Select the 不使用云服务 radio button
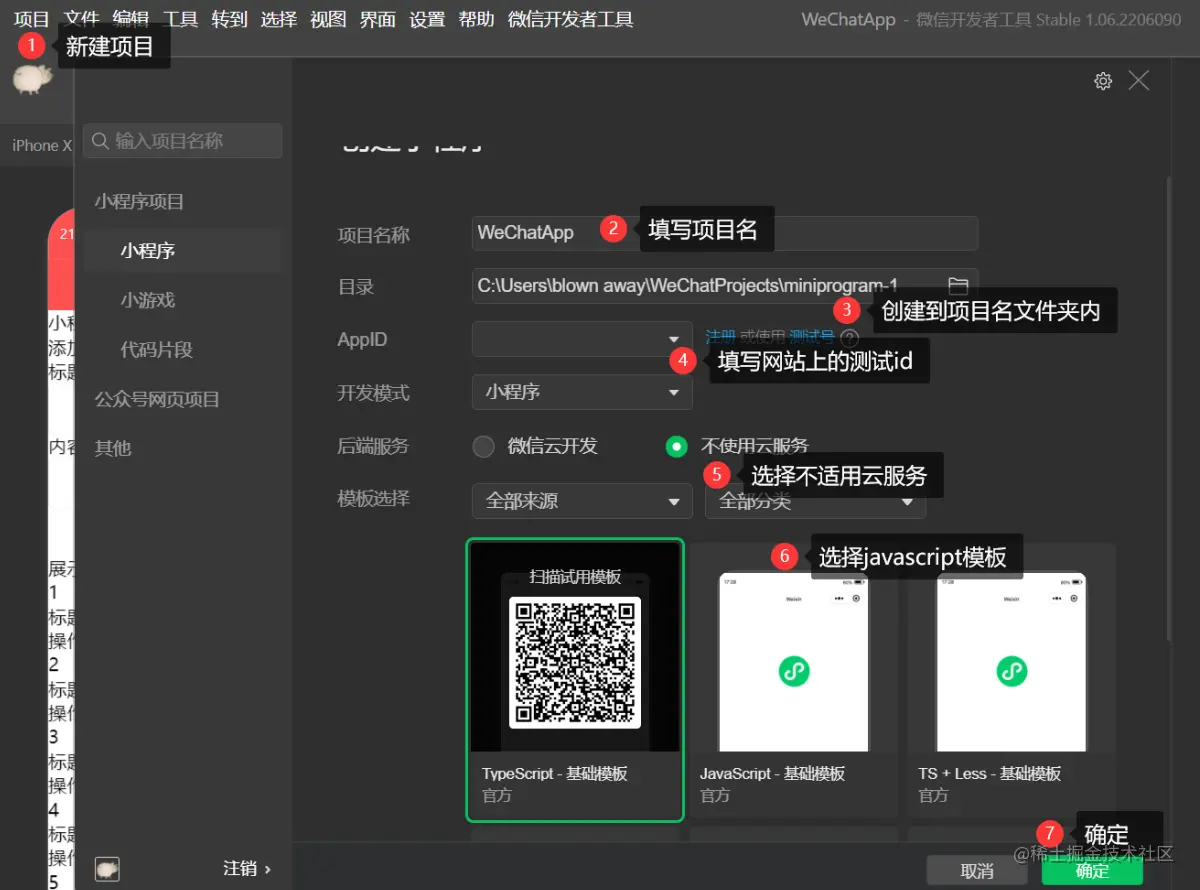Screen dimensions: 1200x890 click(677, 446)
